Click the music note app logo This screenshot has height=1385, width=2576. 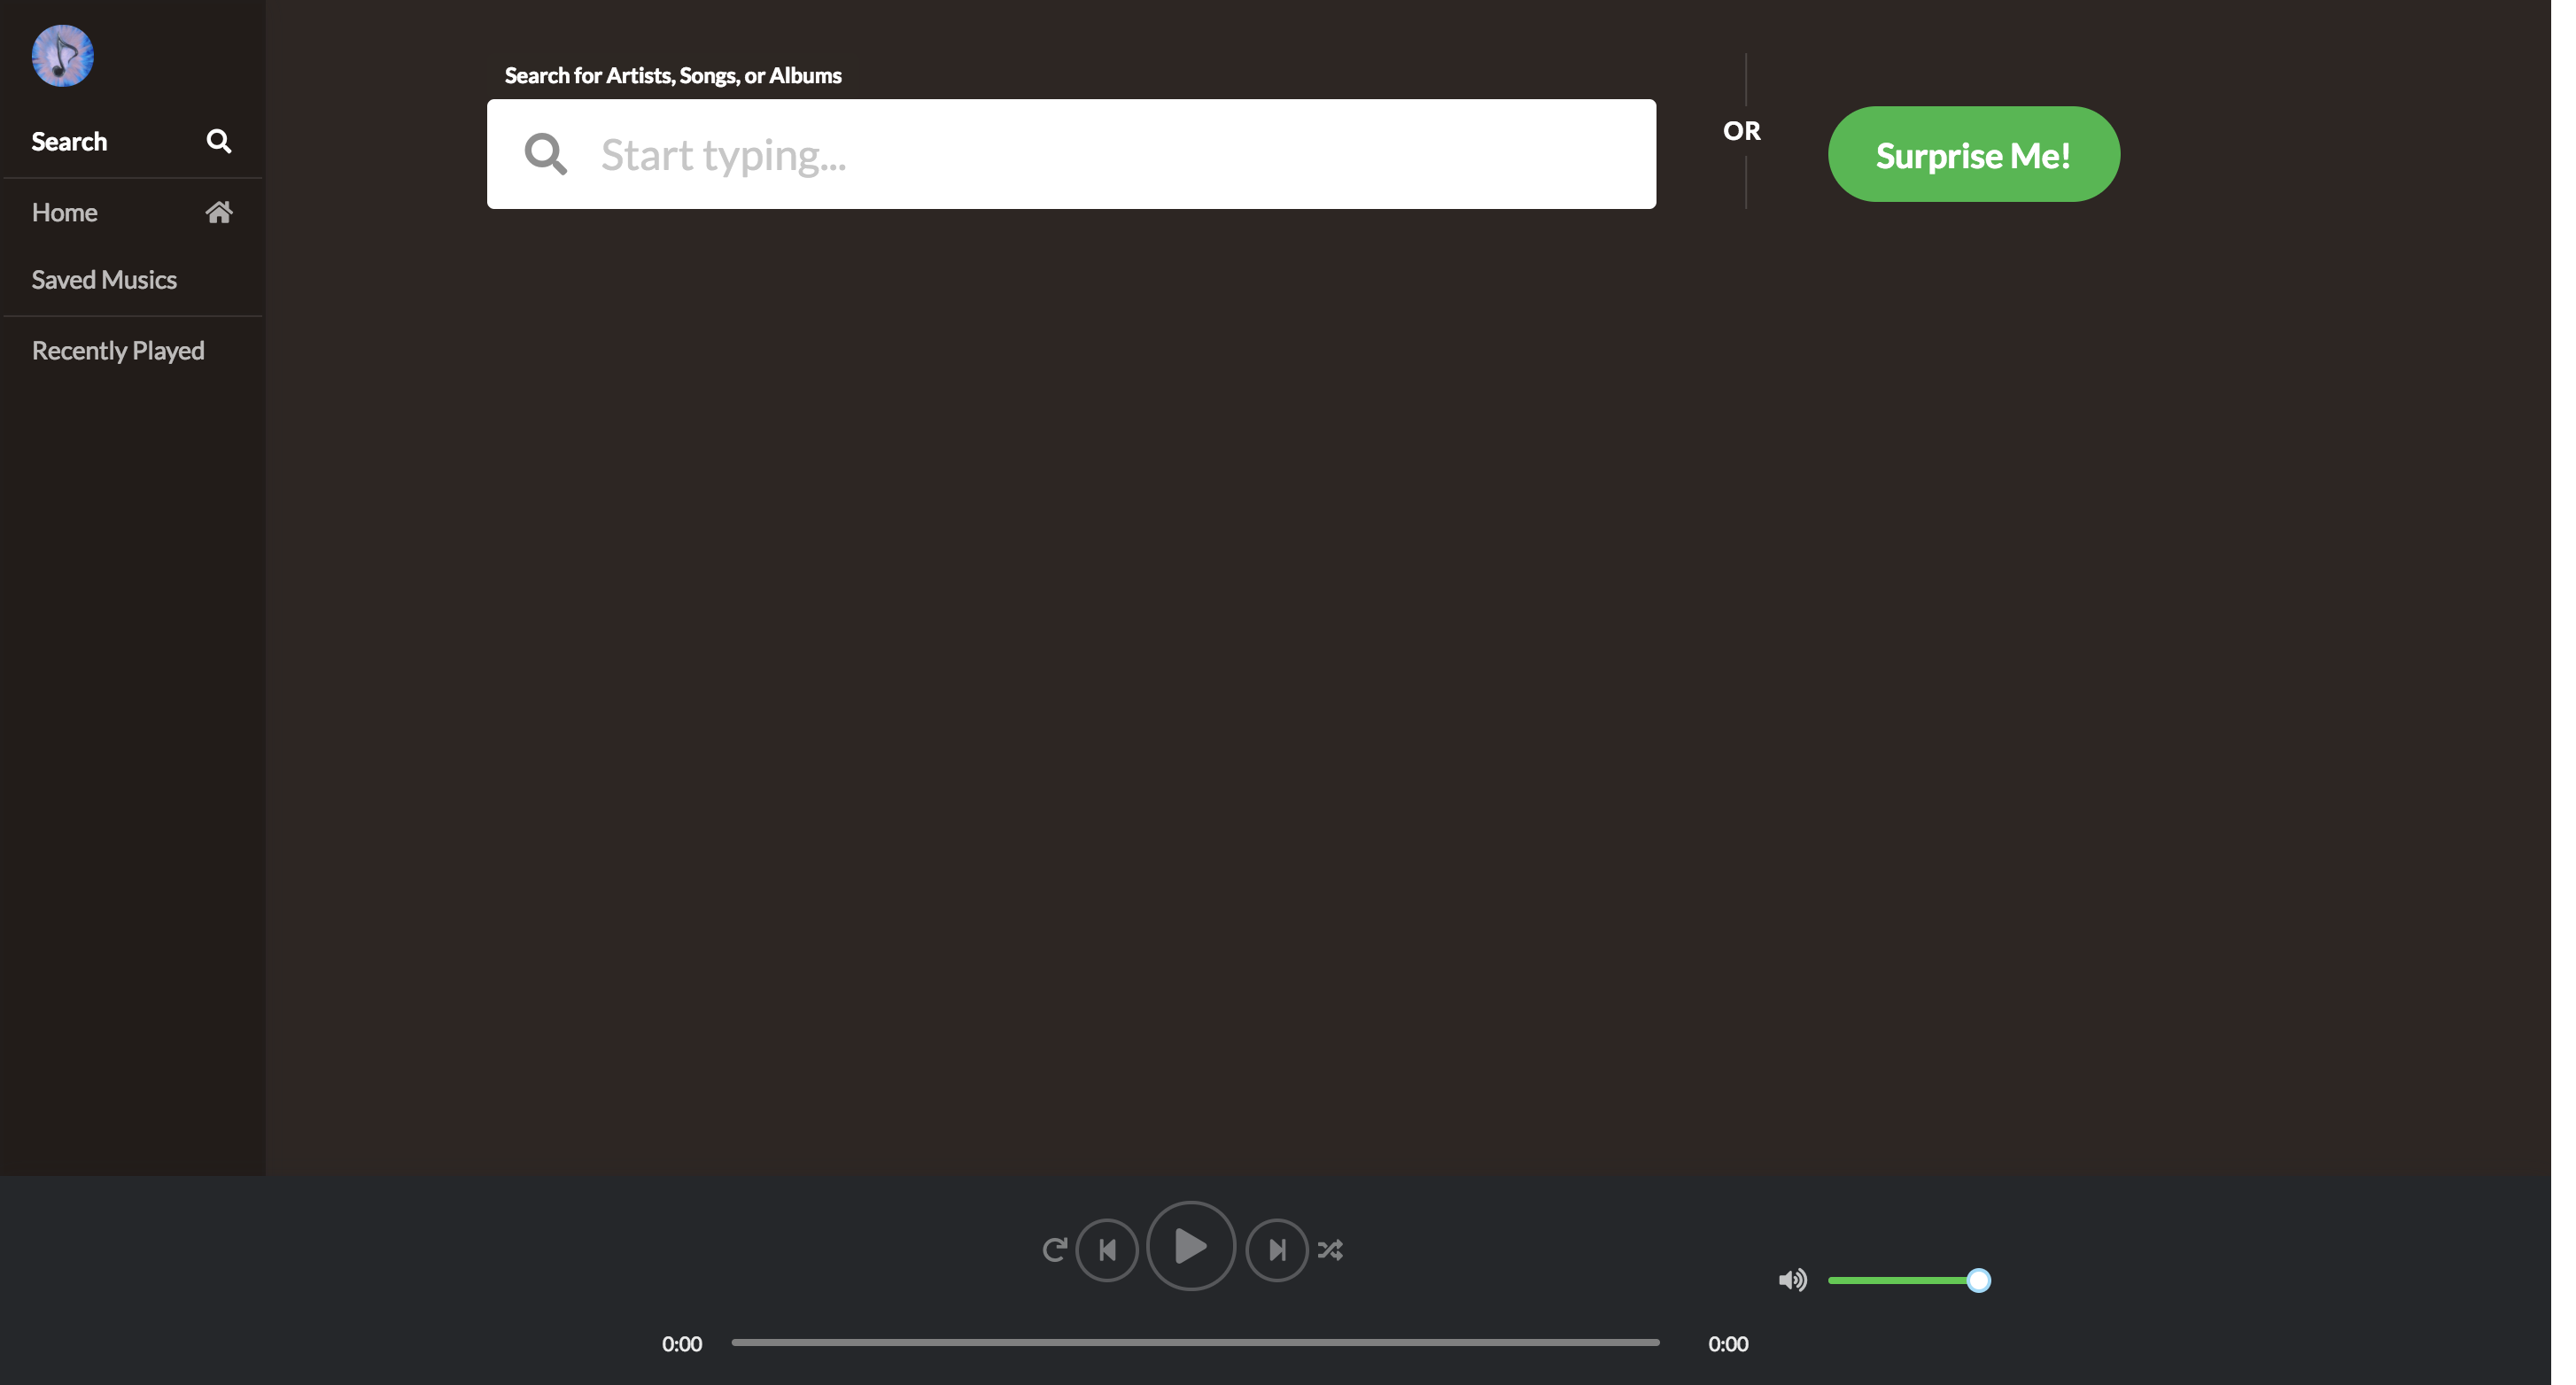62,56
